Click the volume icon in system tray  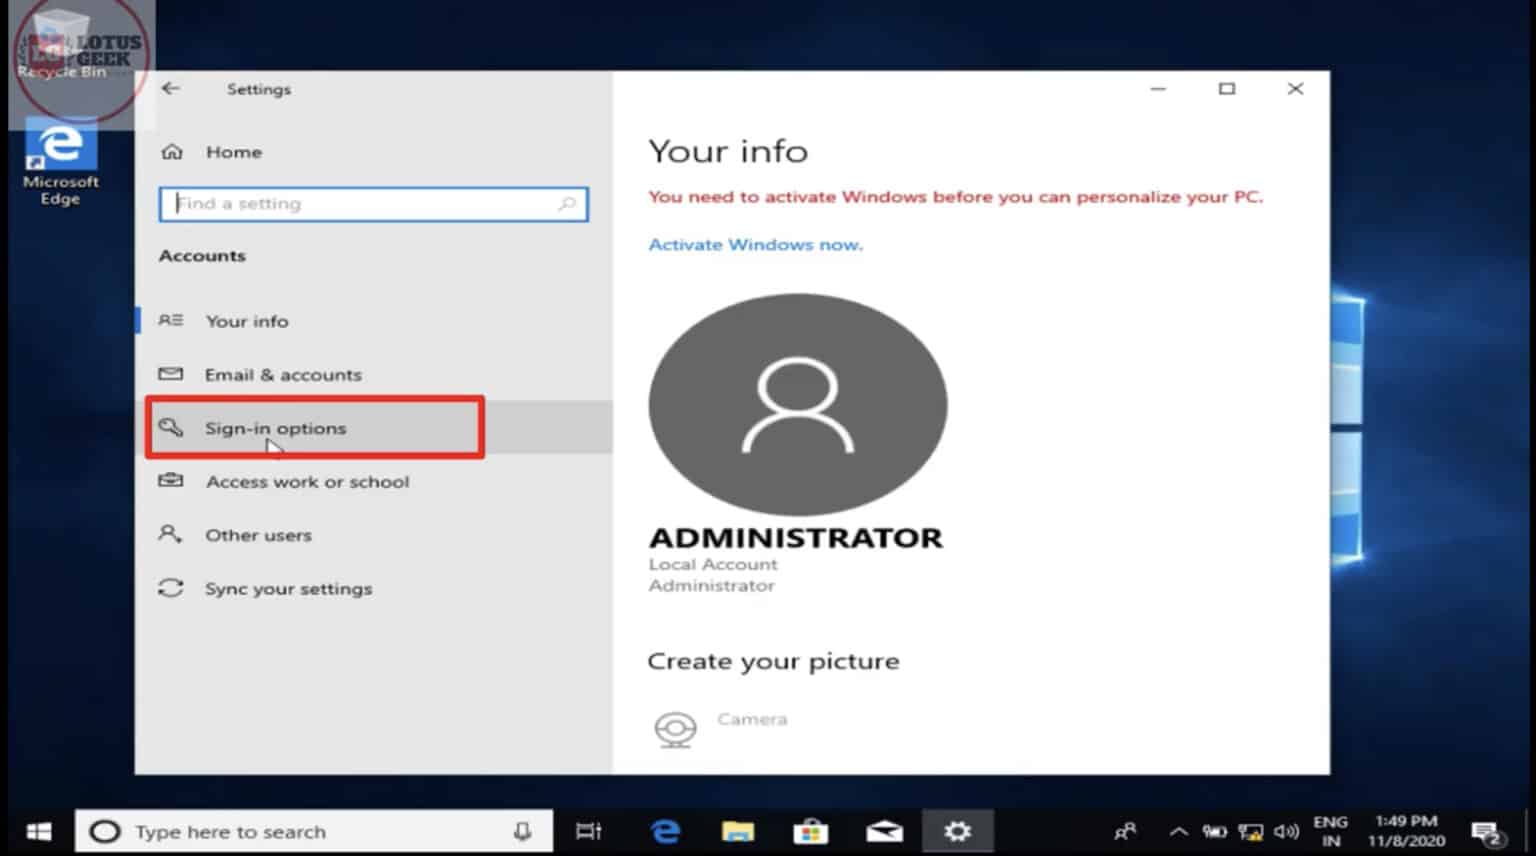tap(1285, 831)
